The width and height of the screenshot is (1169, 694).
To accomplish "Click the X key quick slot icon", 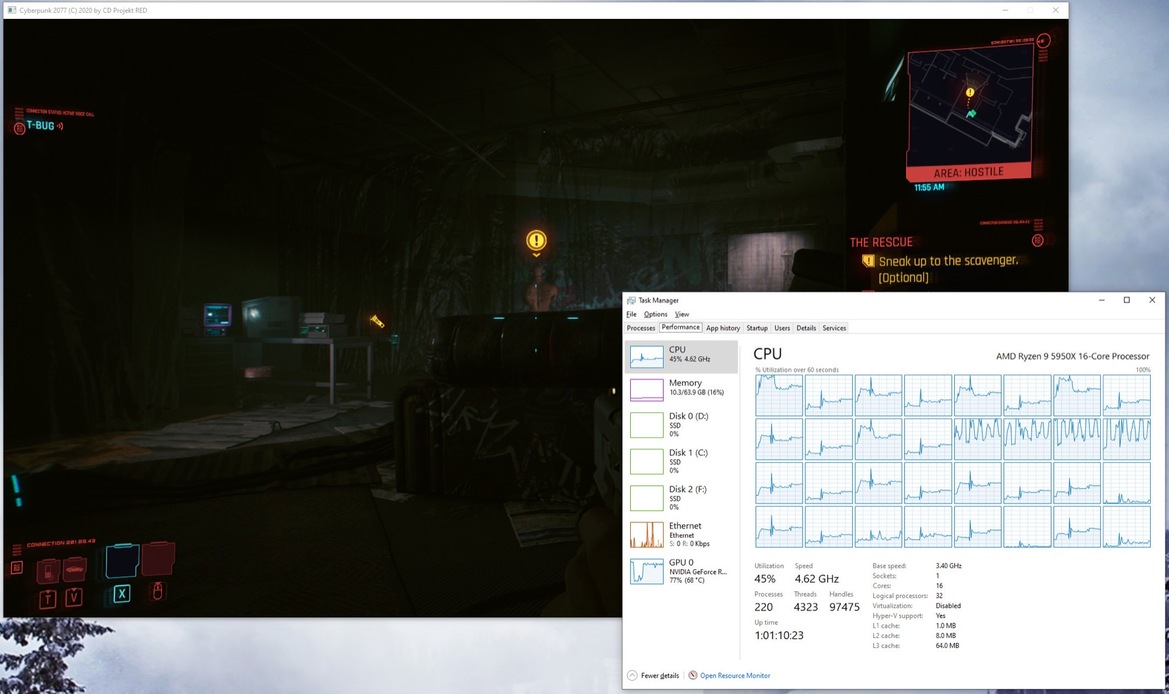I will (x=122, y=593).
